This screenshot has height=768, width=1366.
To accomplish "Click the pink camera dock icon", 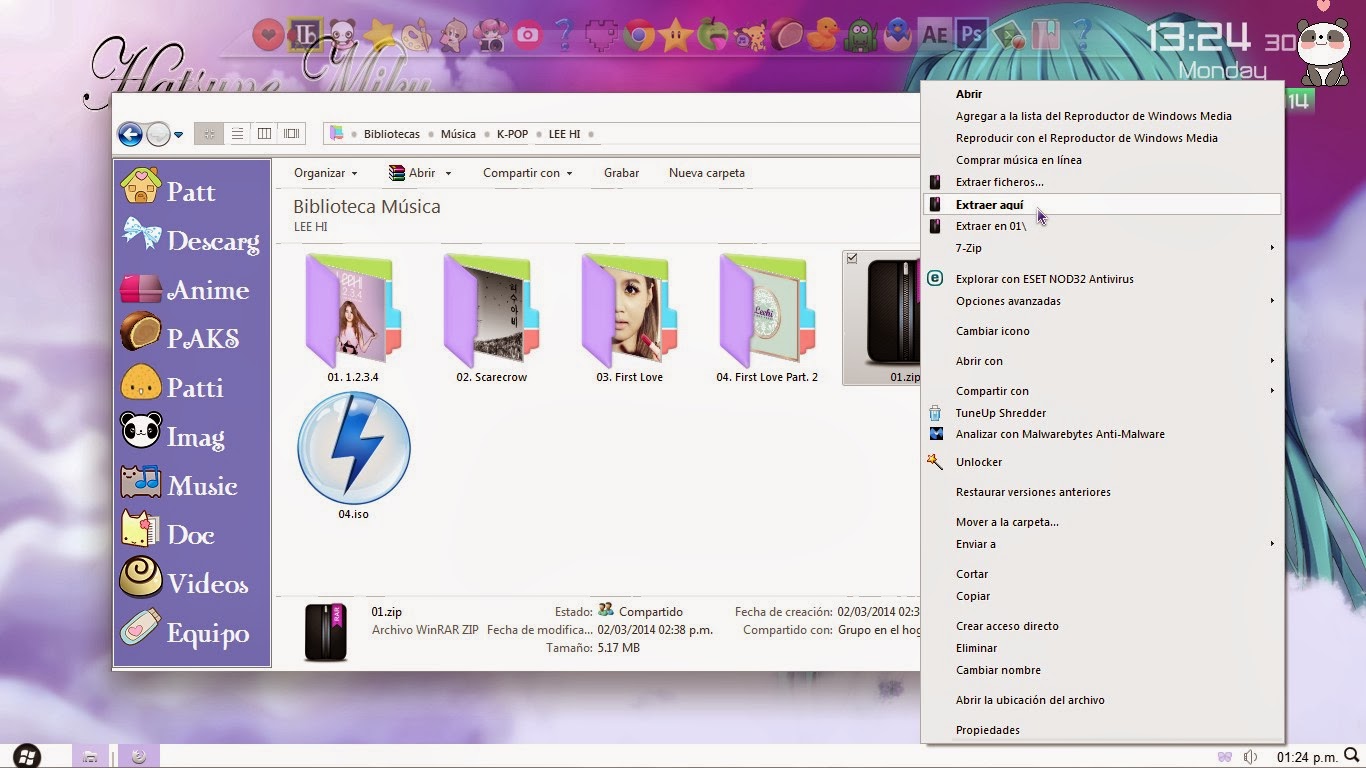I will pos(527,36).
